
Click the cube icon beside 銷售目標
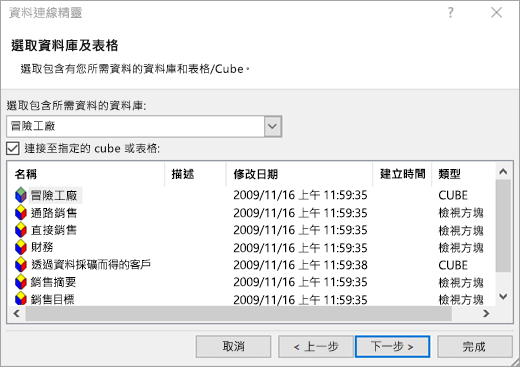click(x=21, y=298)
